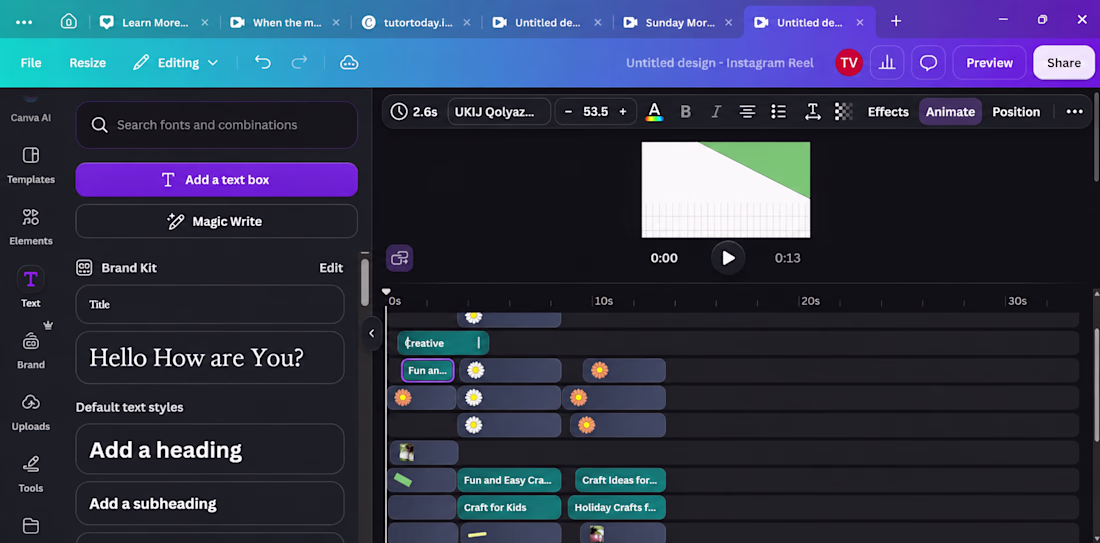Click the redo arrow icon
The height and width of the screenshot is (543, 1100).
pyautogui.click(x=300, y=62)
